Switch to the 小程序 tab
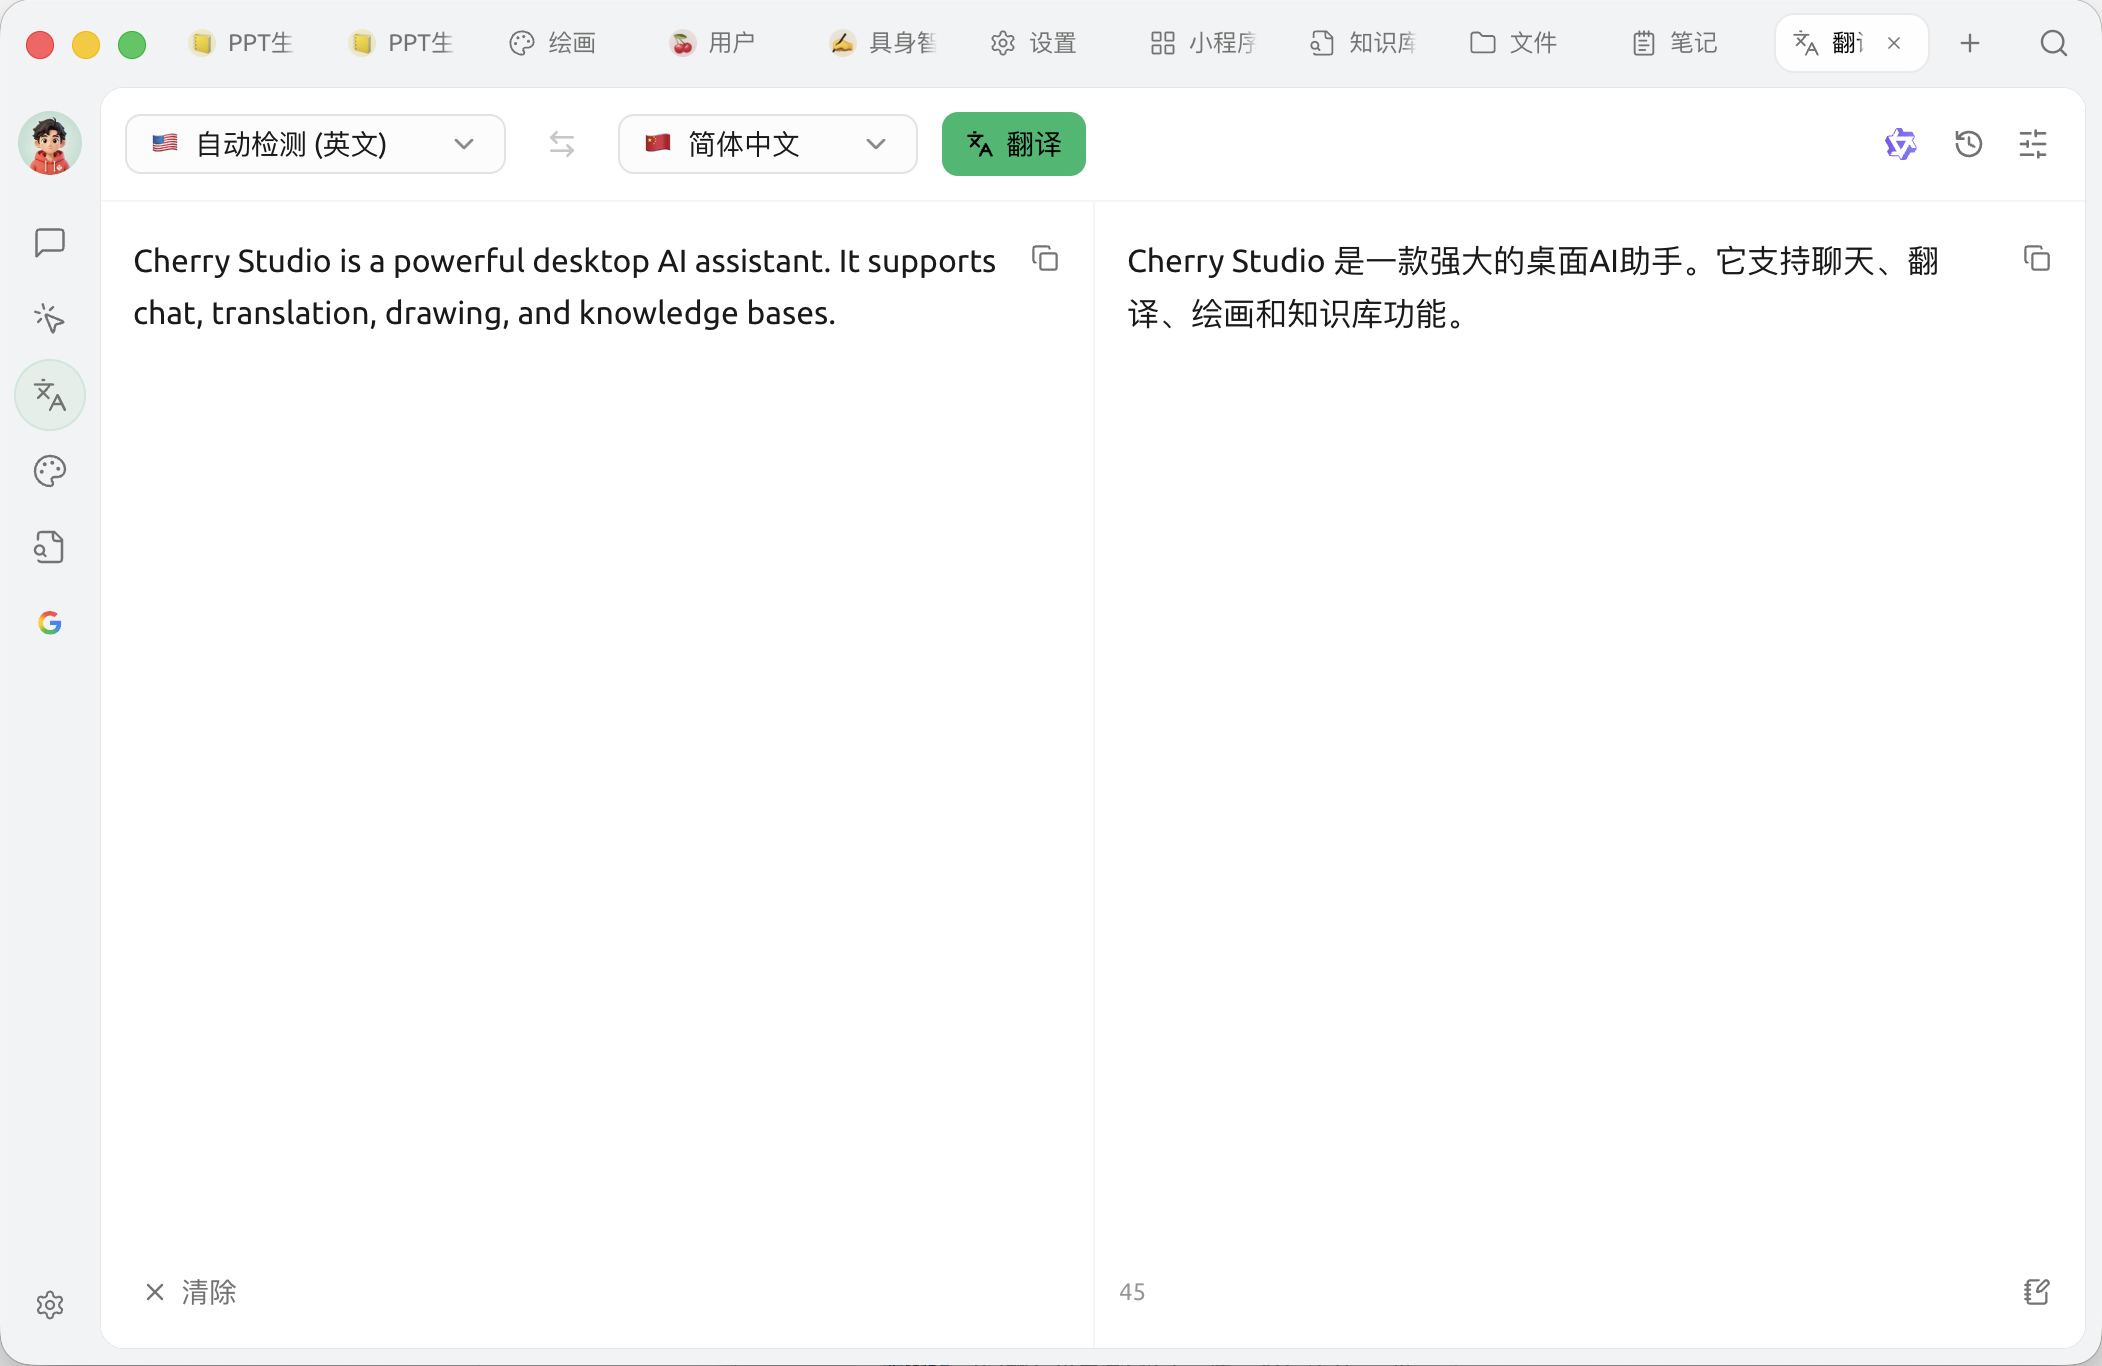2102x1366 pixels. tap(1203, 43)
